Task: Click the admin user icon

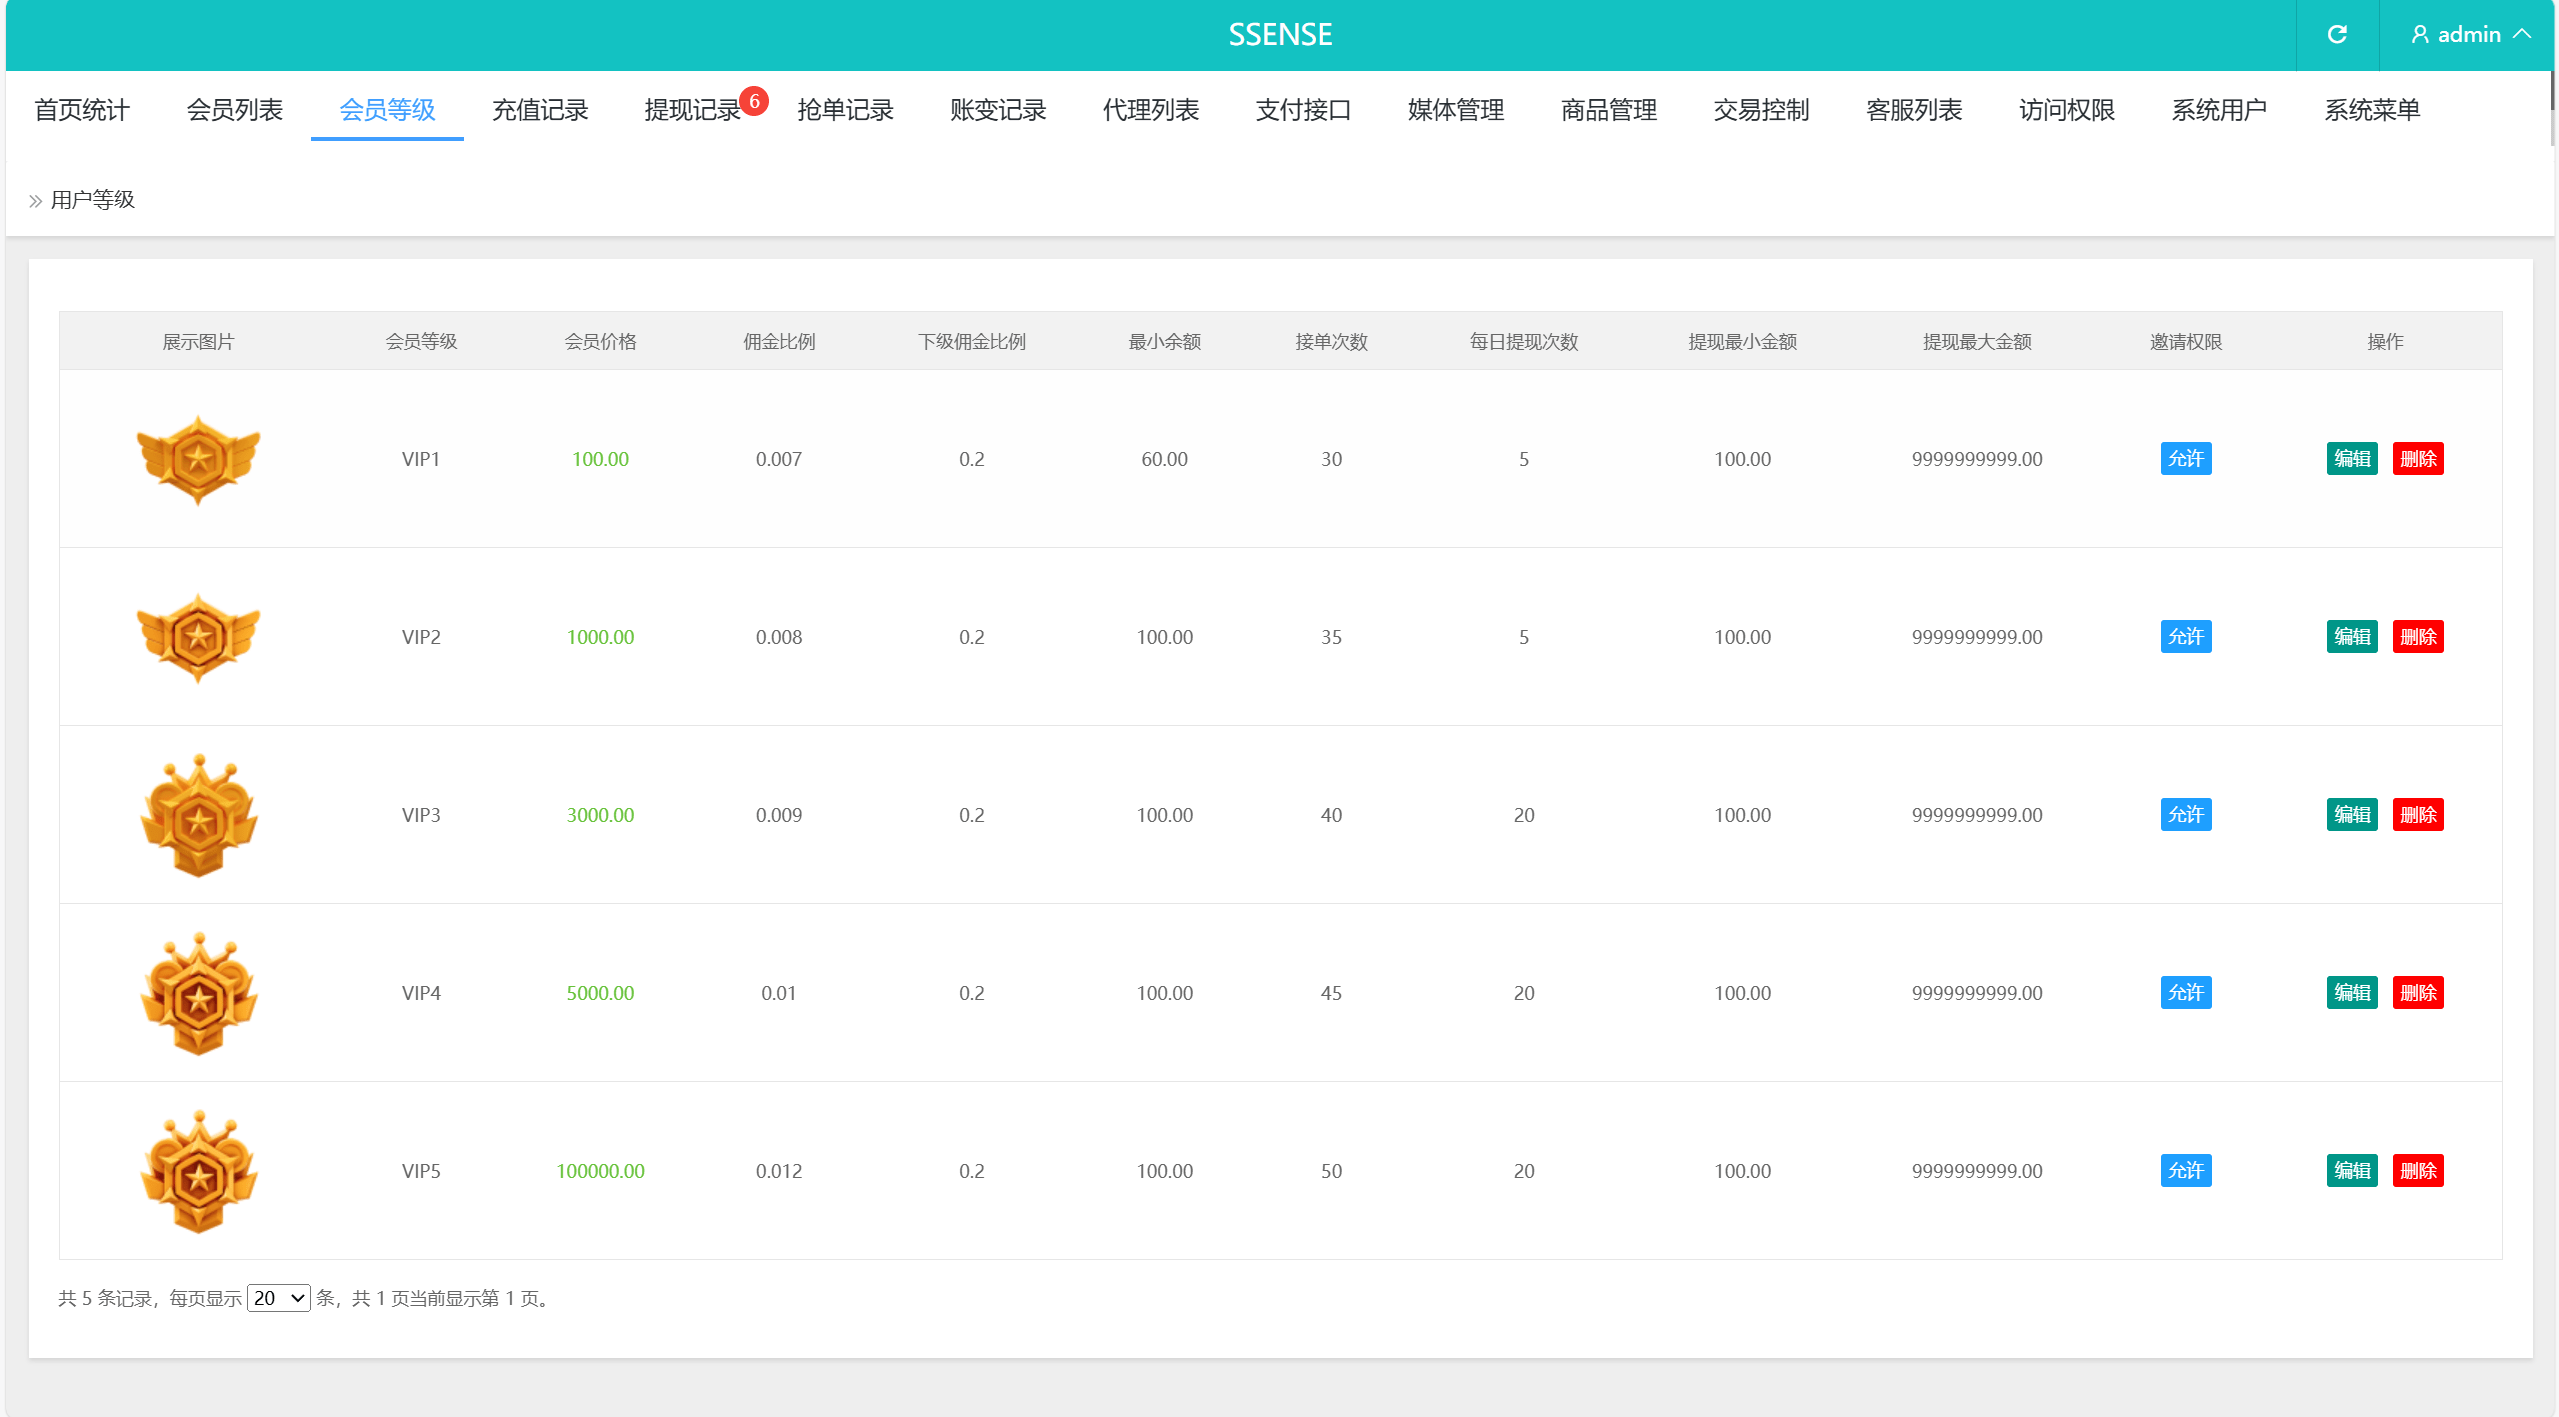Action: coord(2419,35)
